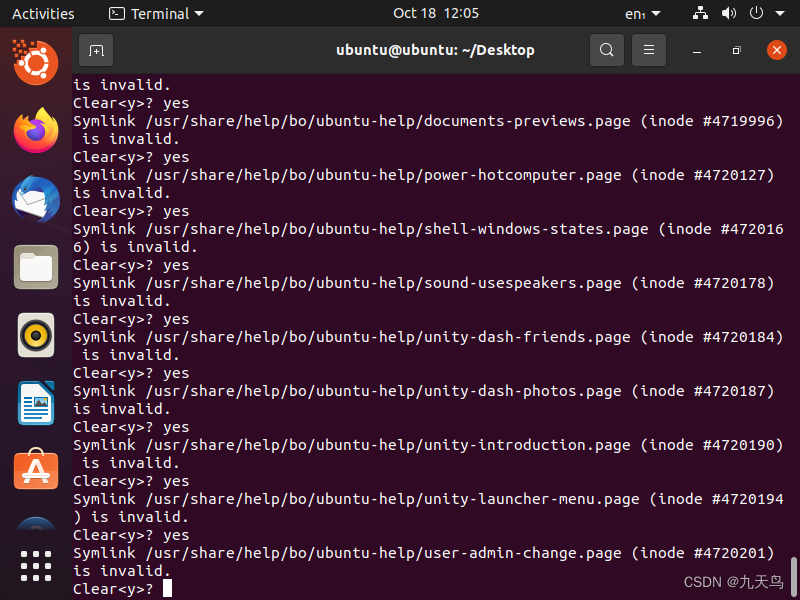The height and width of the screenshot is (600, 800).
Task: Click the unity-introduction.page symlink line
Action: click(x=428, y=445)
